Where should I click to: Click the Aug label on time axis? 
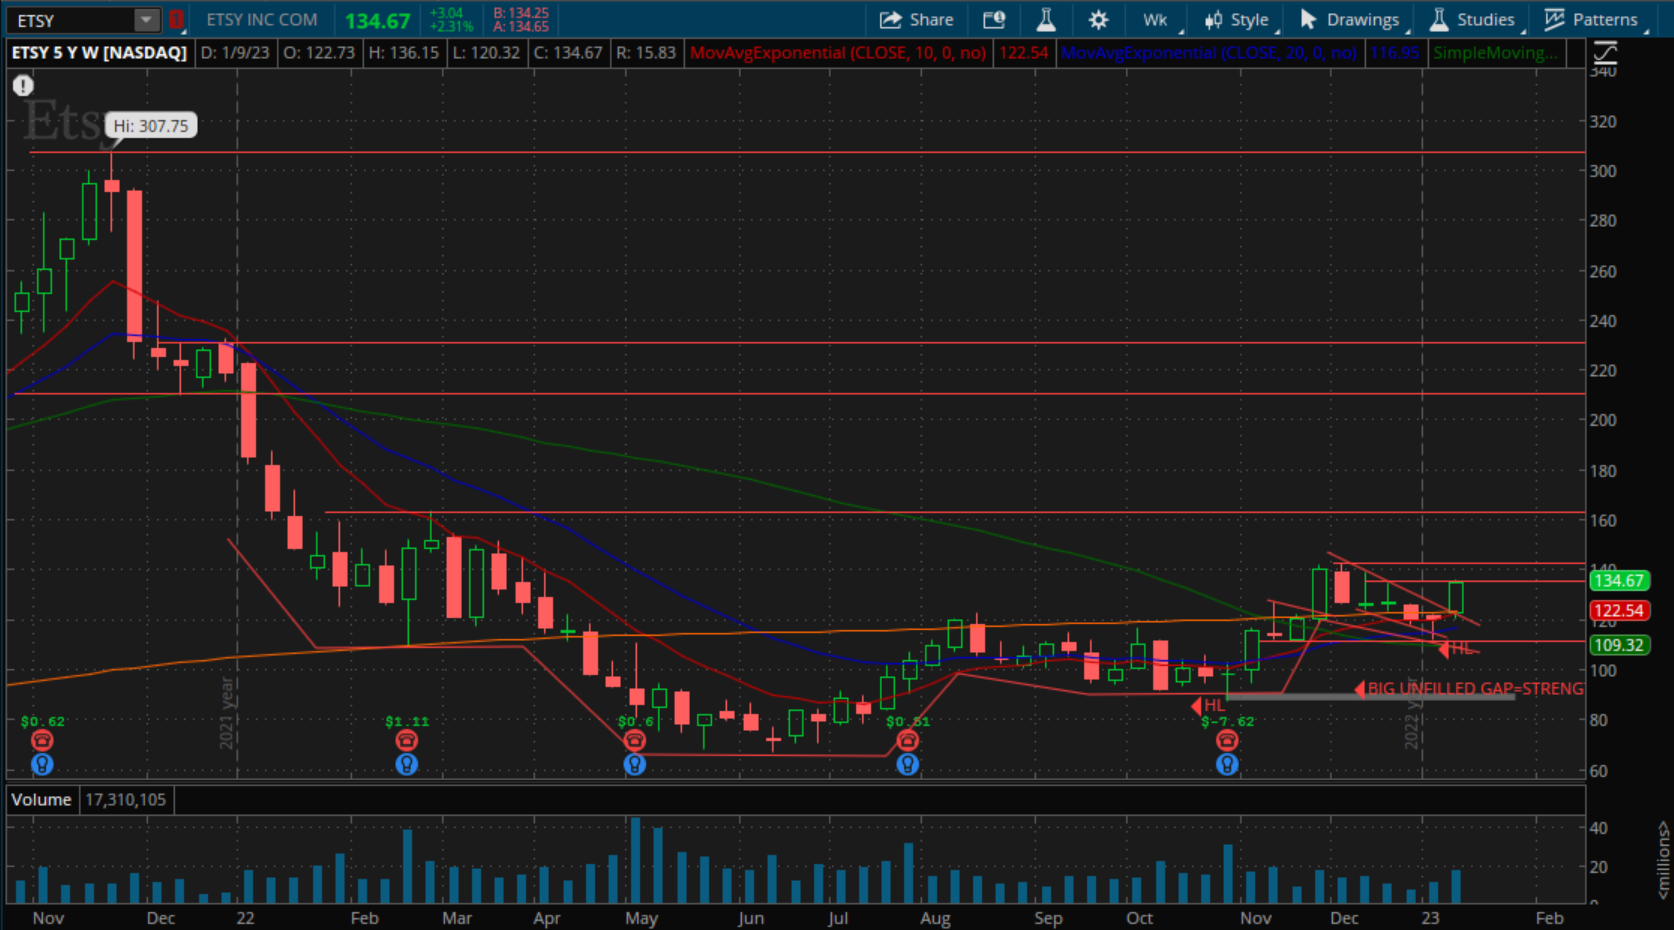(935, 918)
